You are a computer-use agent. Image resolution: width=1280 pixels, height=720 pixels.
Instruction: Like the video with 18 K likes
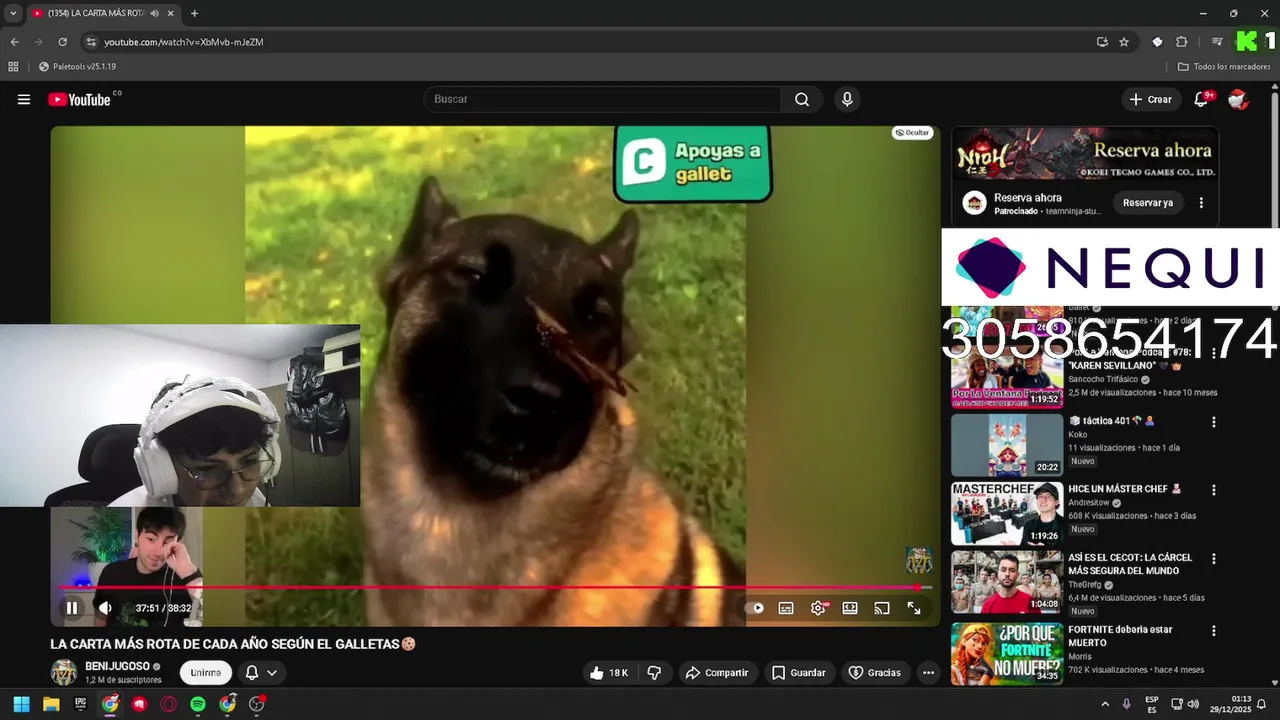coord(609,673)
